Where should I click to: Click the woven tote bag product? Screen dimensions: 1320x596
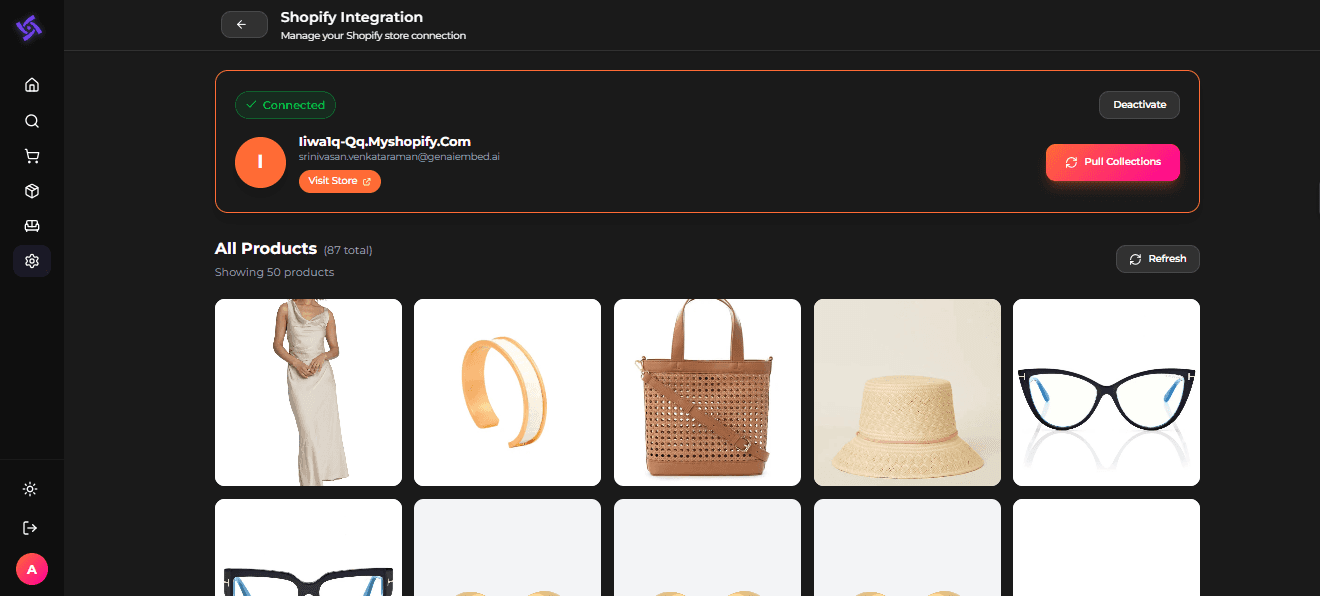pos(707,392)
